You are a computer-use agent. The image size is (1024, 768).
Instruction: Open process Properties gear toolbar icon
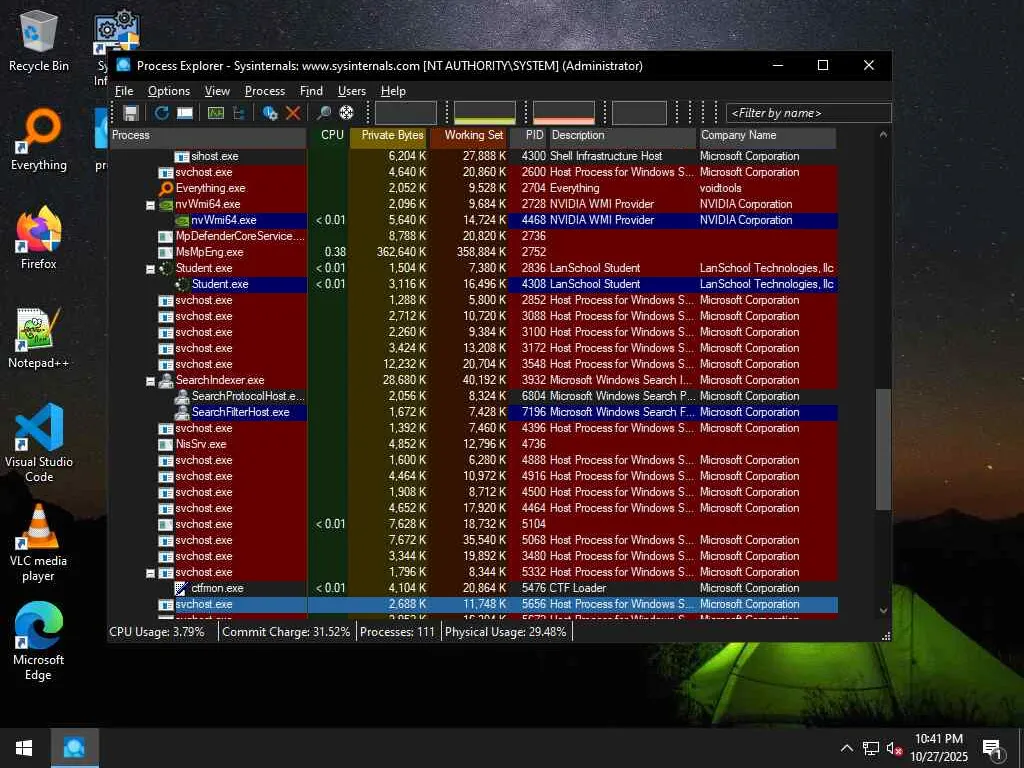pyautogui.click(x=270, y=113)
